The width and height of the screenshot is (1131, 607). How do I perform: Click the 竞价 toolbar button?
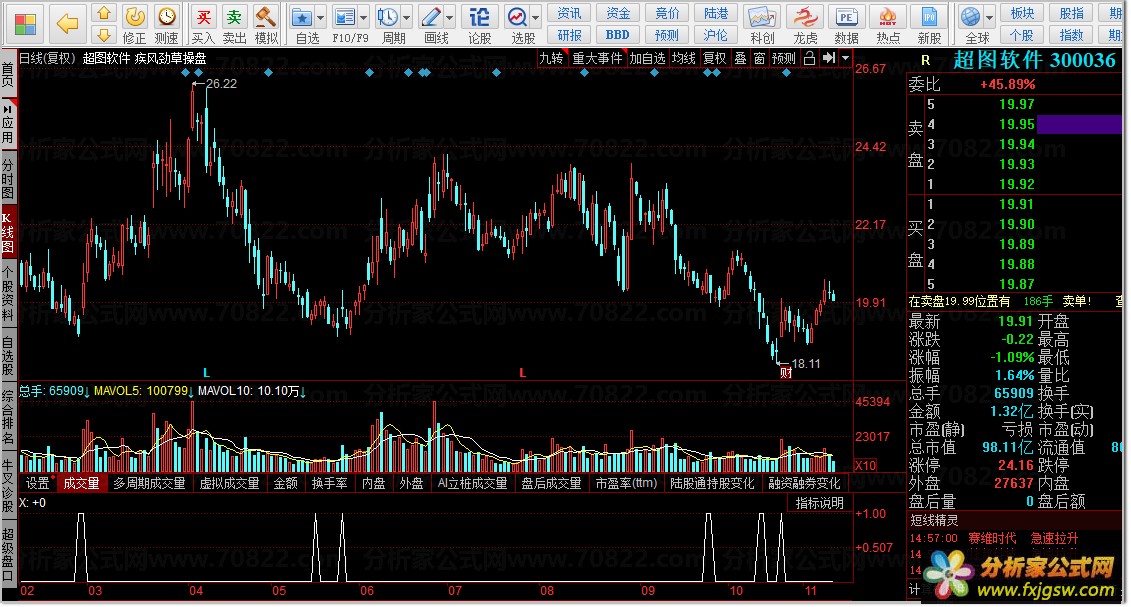667,13
